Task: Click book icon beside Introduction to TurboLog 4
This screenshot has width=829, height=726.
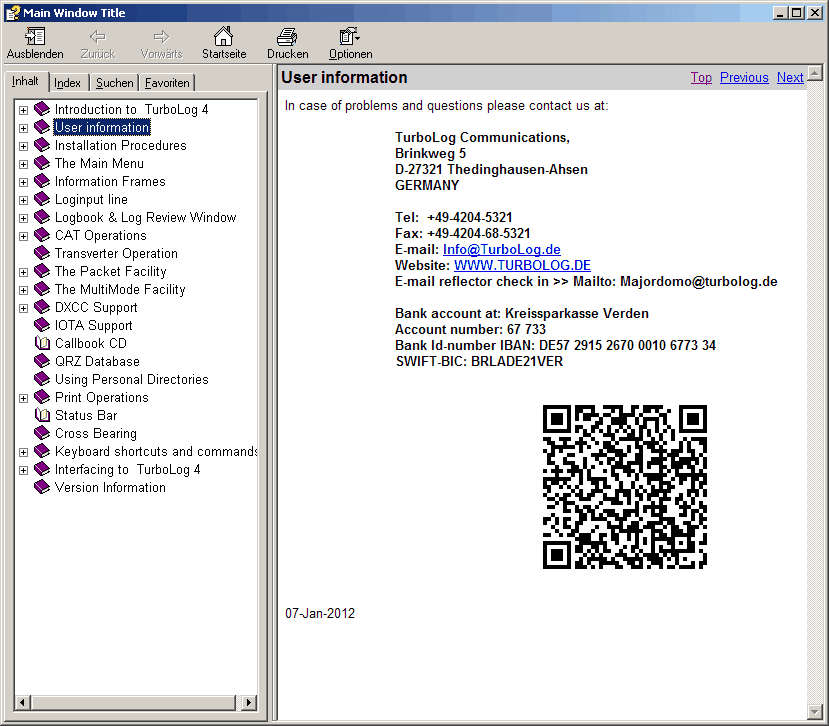Action: click(42, 109)
